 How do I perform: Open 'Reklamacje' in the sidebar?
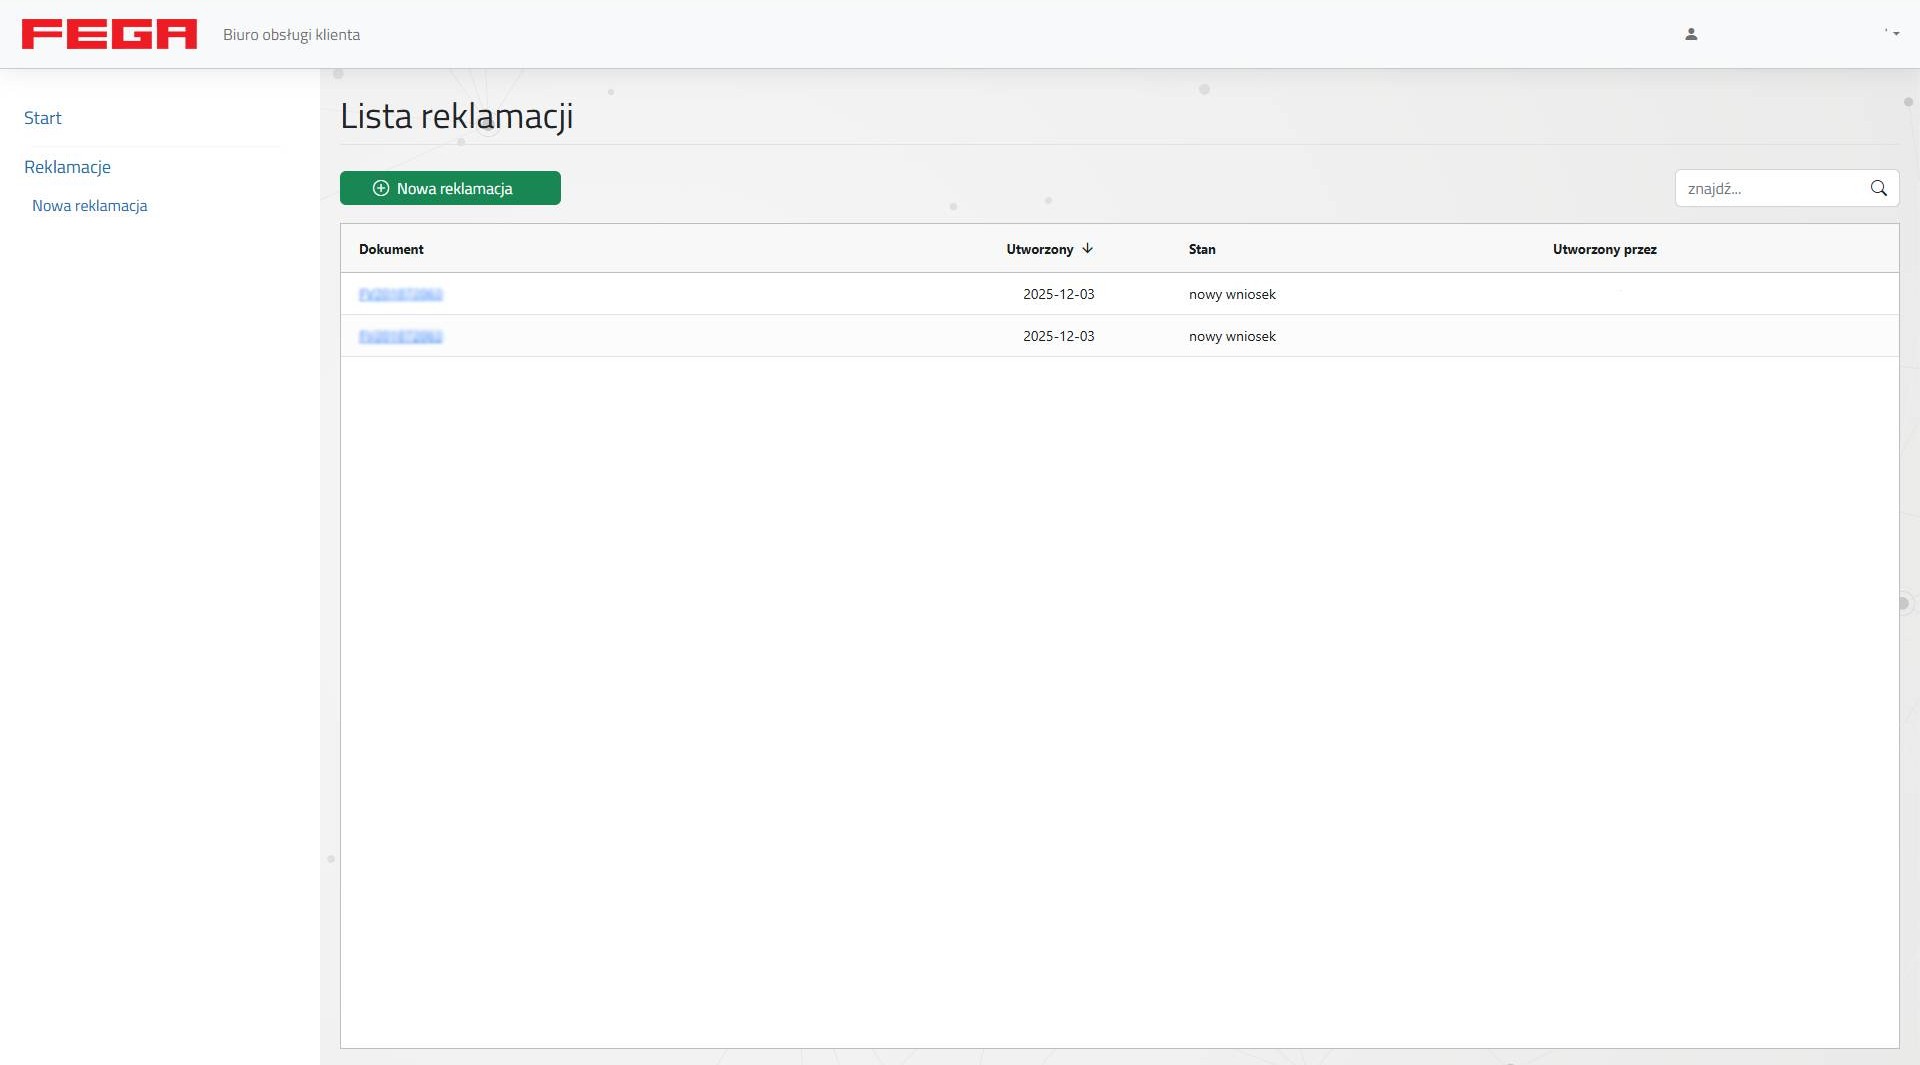[67, 167]
